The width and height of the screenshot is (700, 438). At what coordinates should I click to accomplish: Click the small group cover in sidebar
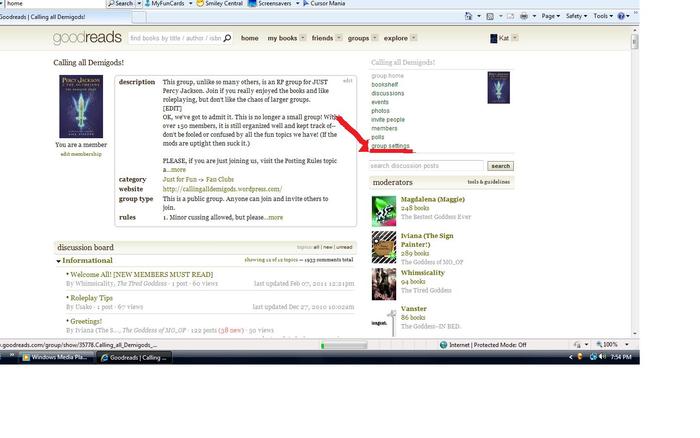(499, 88)
